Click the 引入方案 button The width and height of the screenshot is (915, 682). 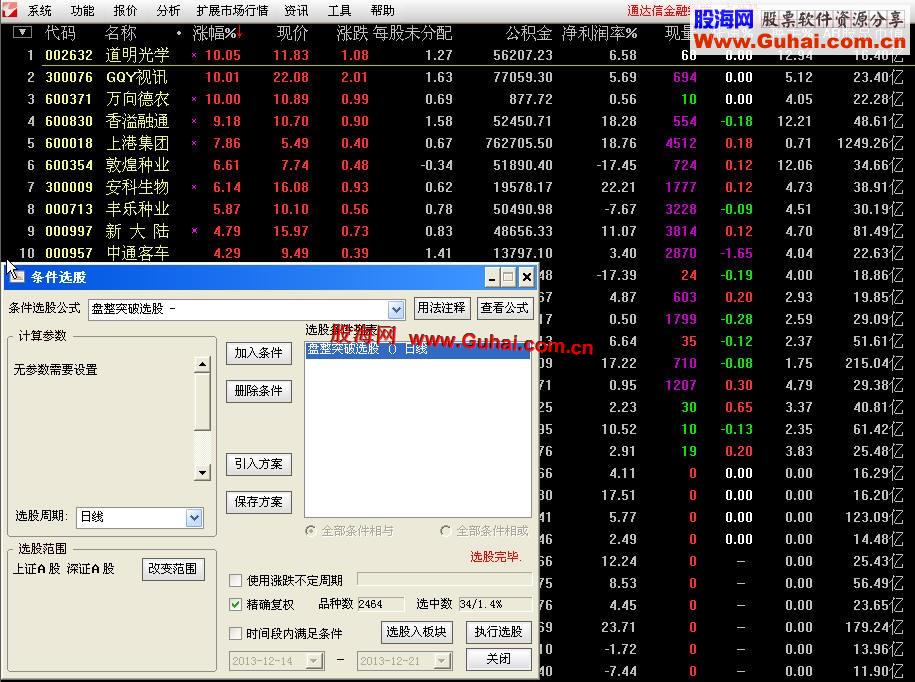tap(259, 464)
